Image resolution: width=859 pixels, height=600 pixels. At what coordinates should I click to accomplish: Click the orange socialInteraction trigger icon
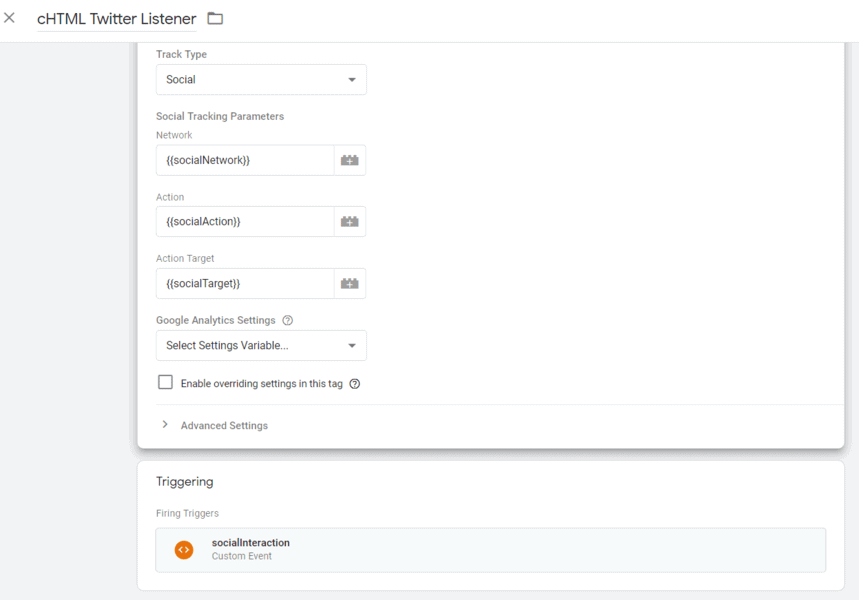pos(184,549)
